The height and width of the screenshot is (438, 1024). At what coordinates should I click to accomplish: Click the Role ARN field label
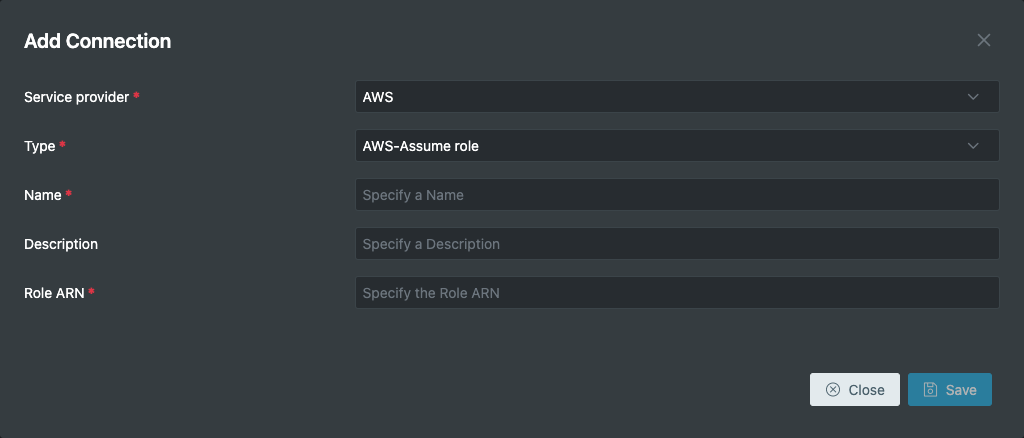pyautogui.click(x=54, y=293)
